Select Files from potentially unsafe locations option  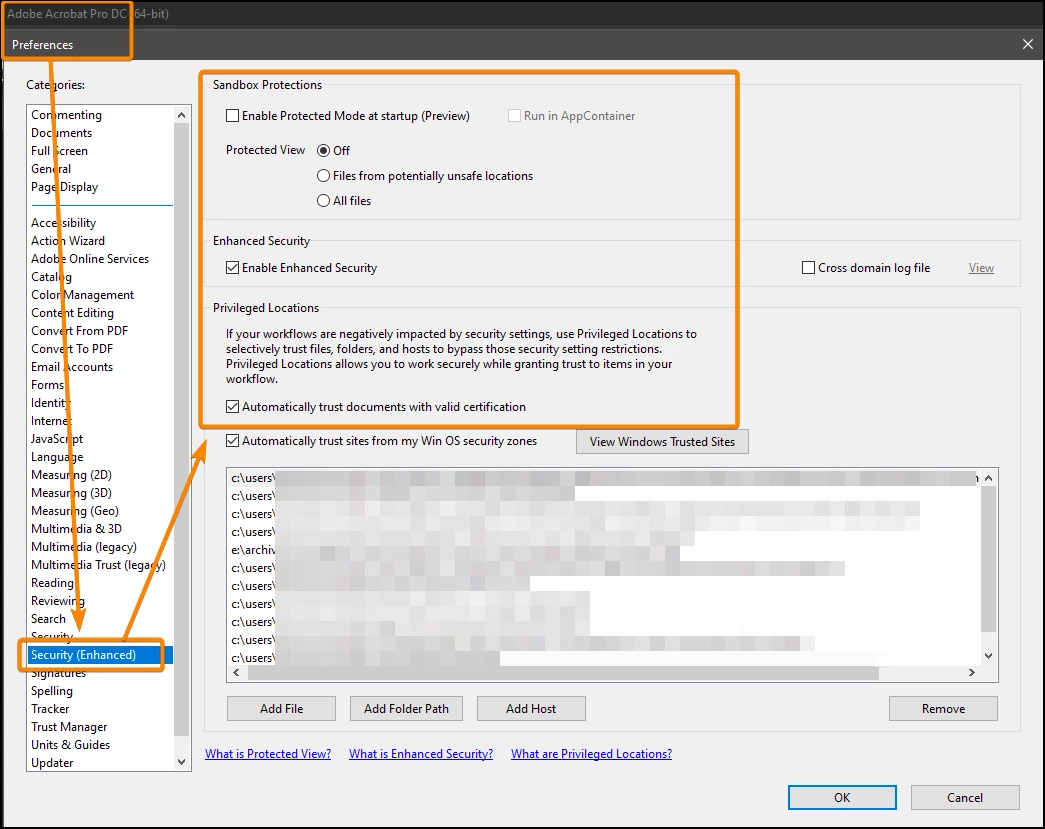[323, 176]
